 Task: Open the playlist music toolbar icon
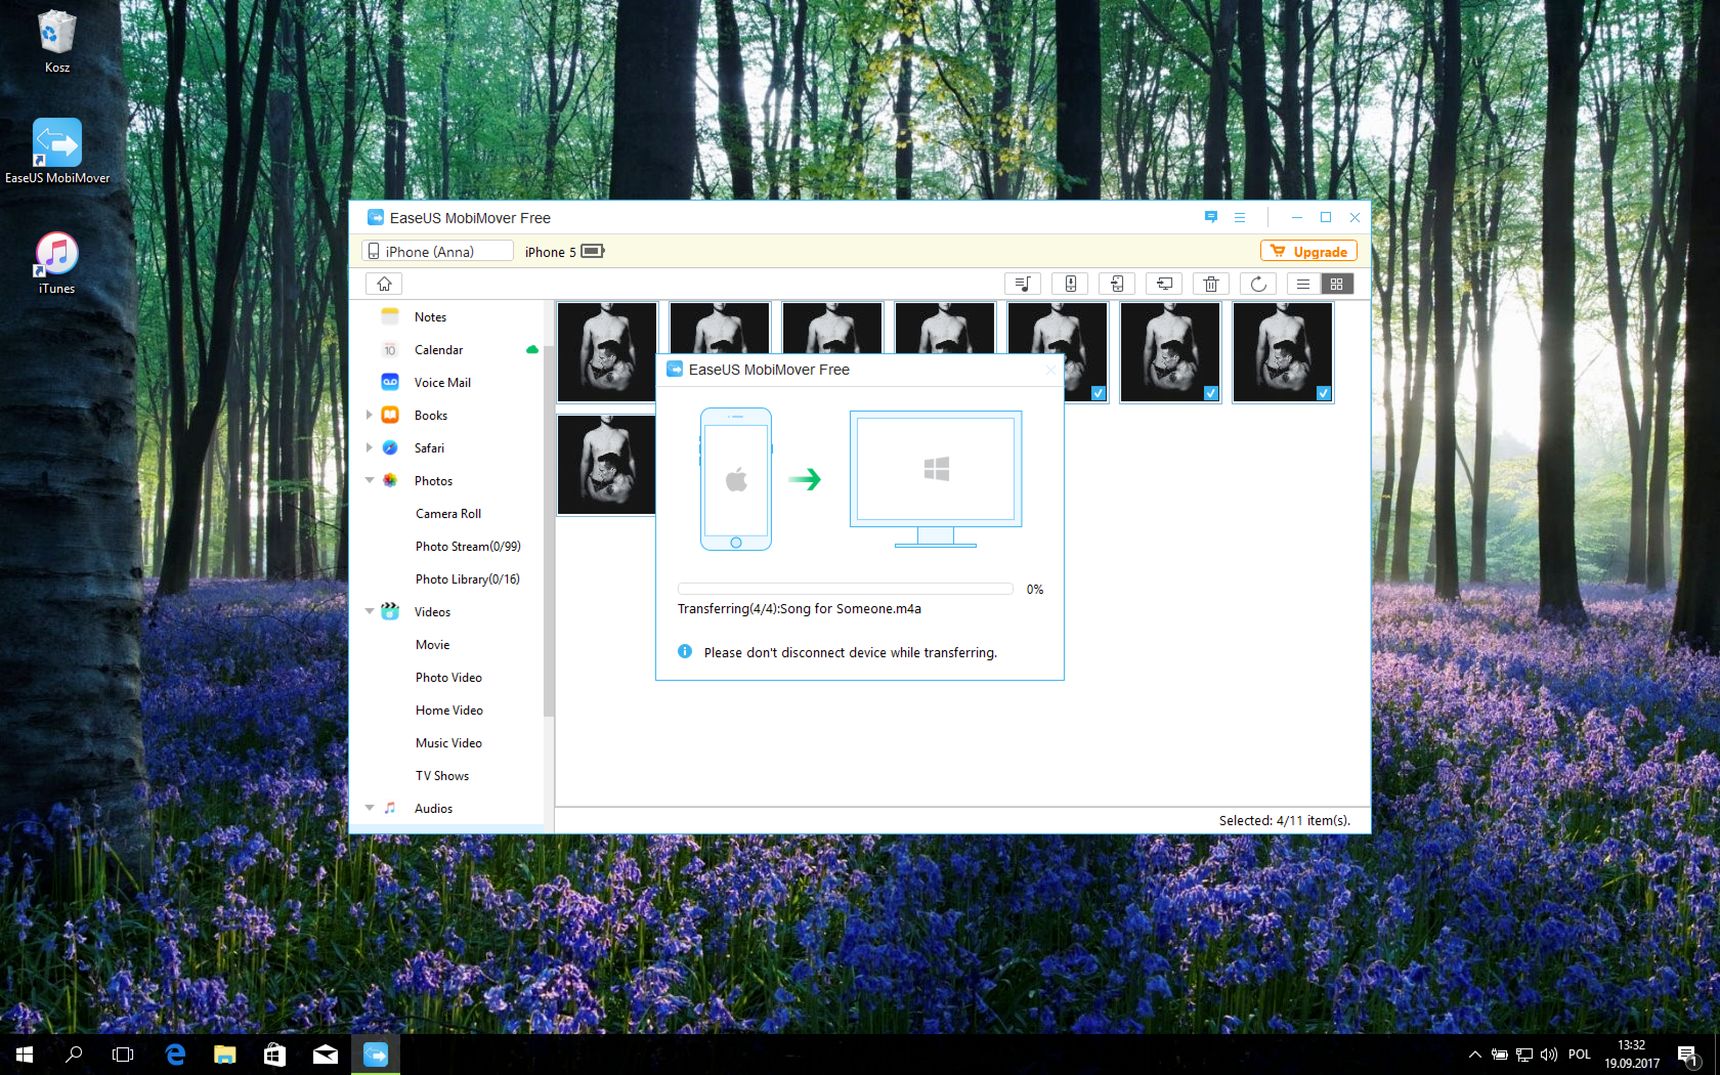(1022, 284)
